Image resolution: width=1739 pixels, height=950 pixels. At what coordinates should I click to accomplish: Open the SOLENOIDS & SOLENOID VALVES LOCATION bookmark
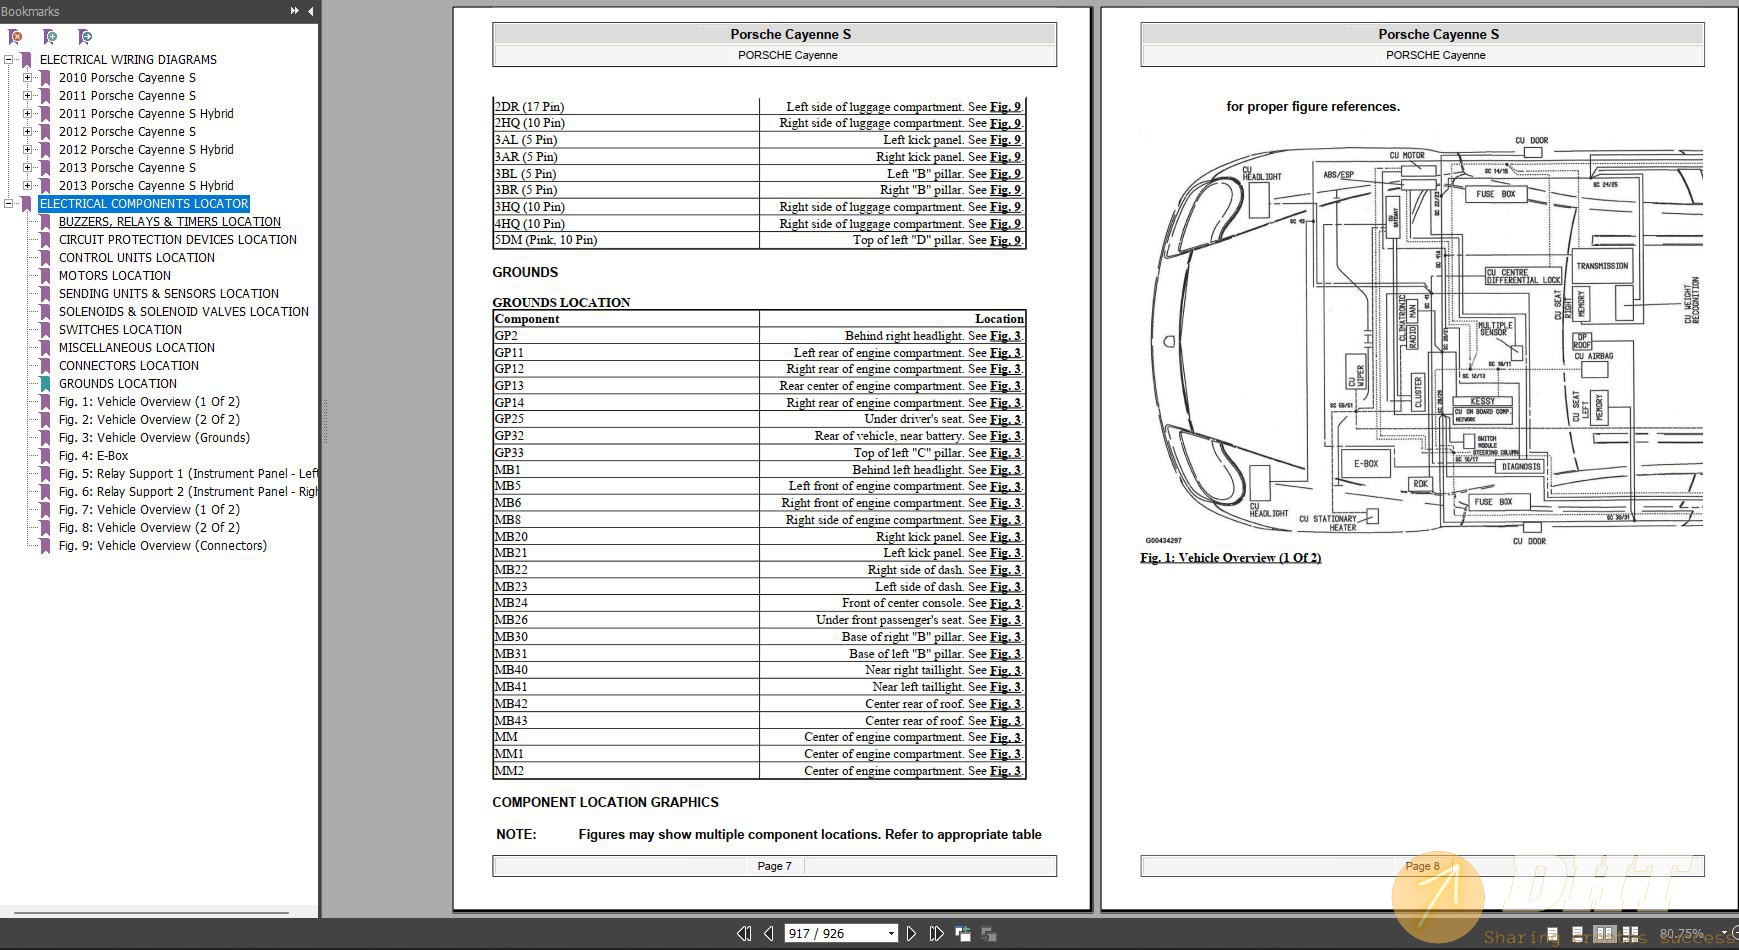(183, 312)
